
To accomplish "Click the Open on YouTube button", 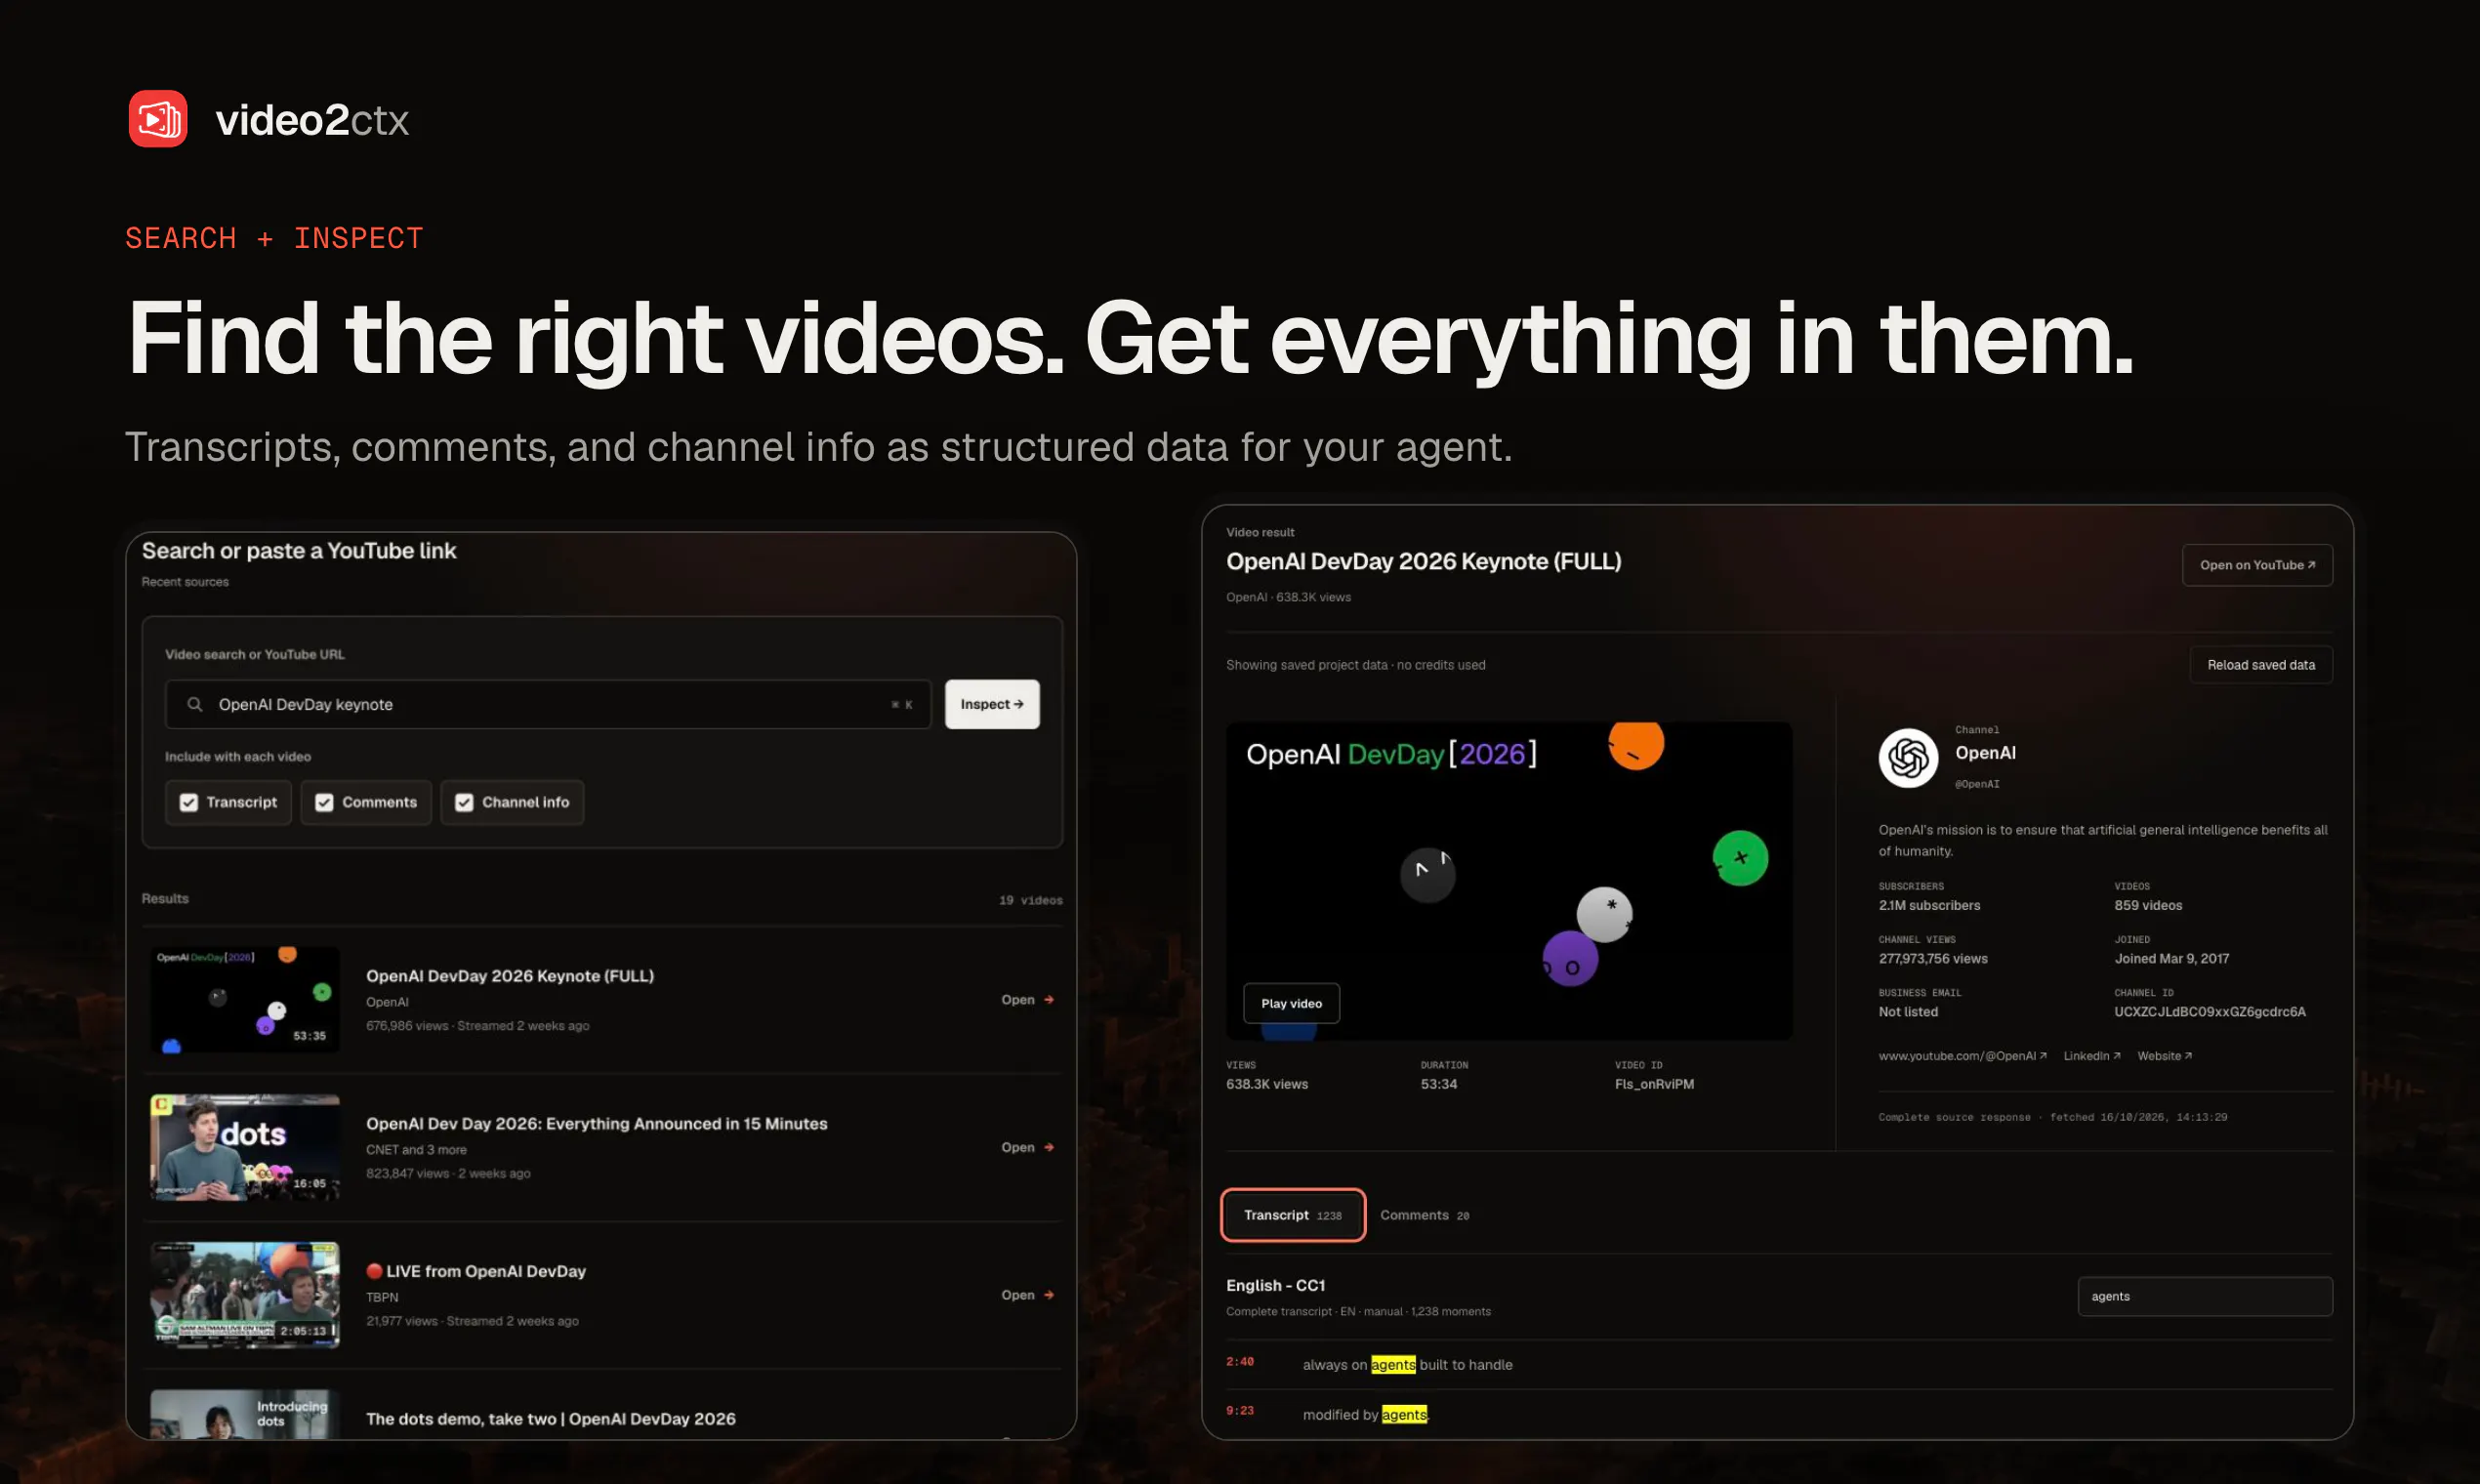I will 2257,565.
